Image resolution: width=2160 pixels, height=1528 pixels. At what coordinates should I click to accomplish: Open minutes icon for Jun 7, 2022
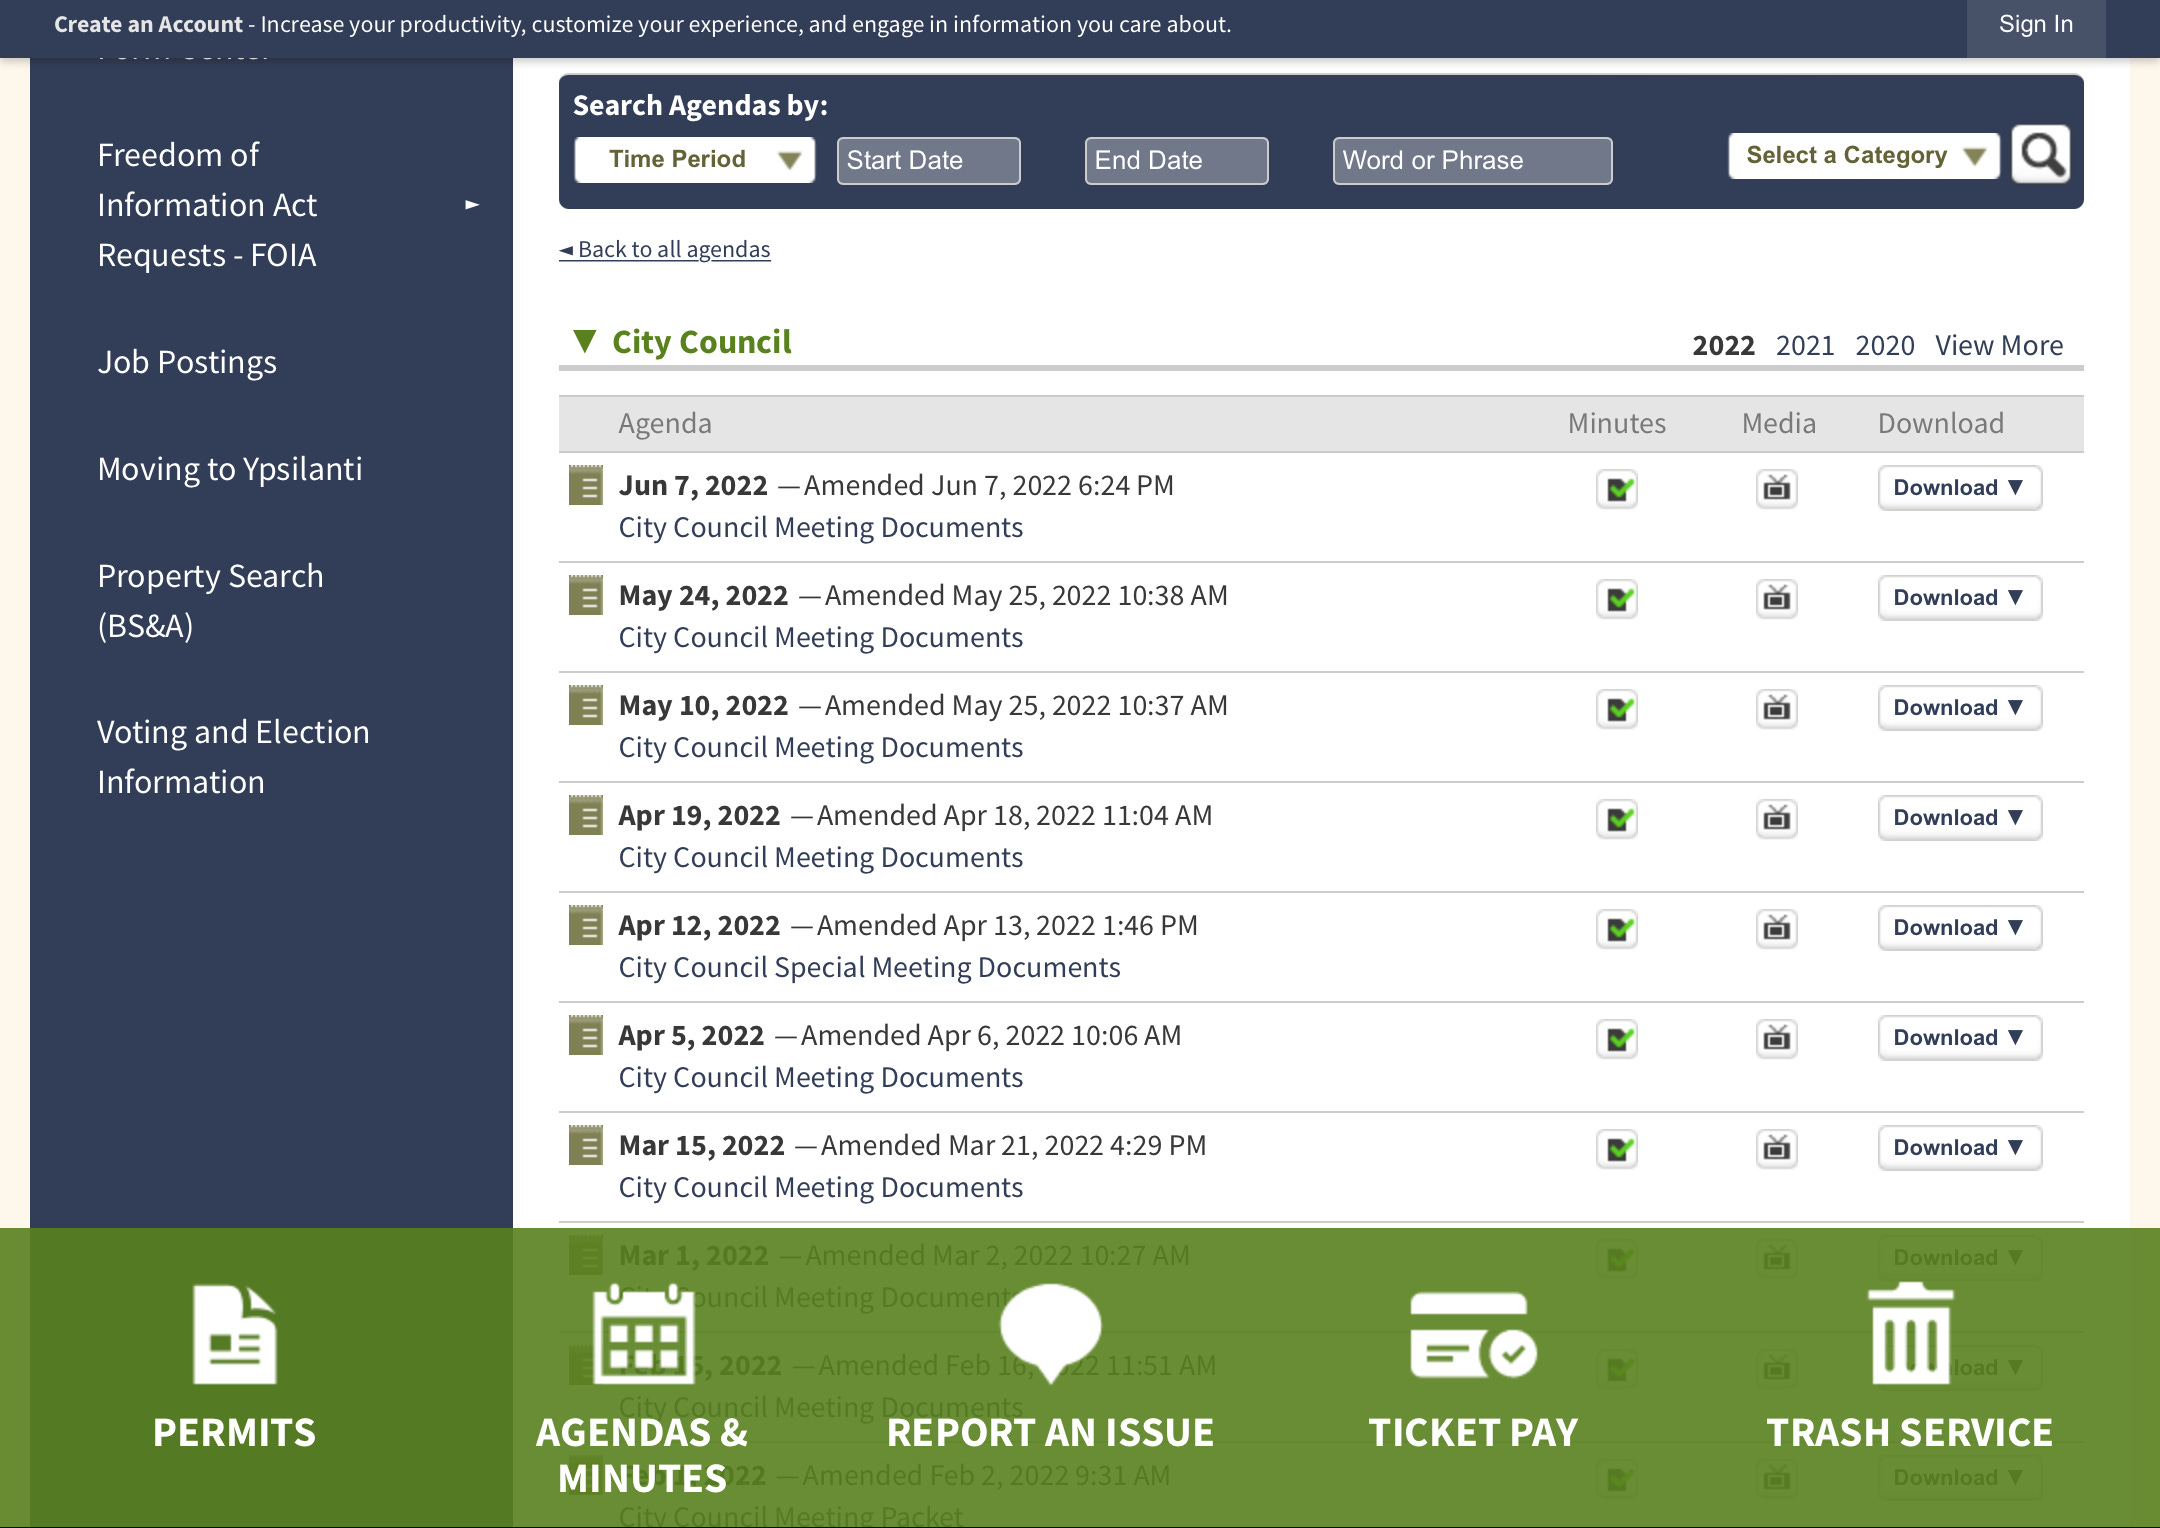click(x=1616, y=489)
